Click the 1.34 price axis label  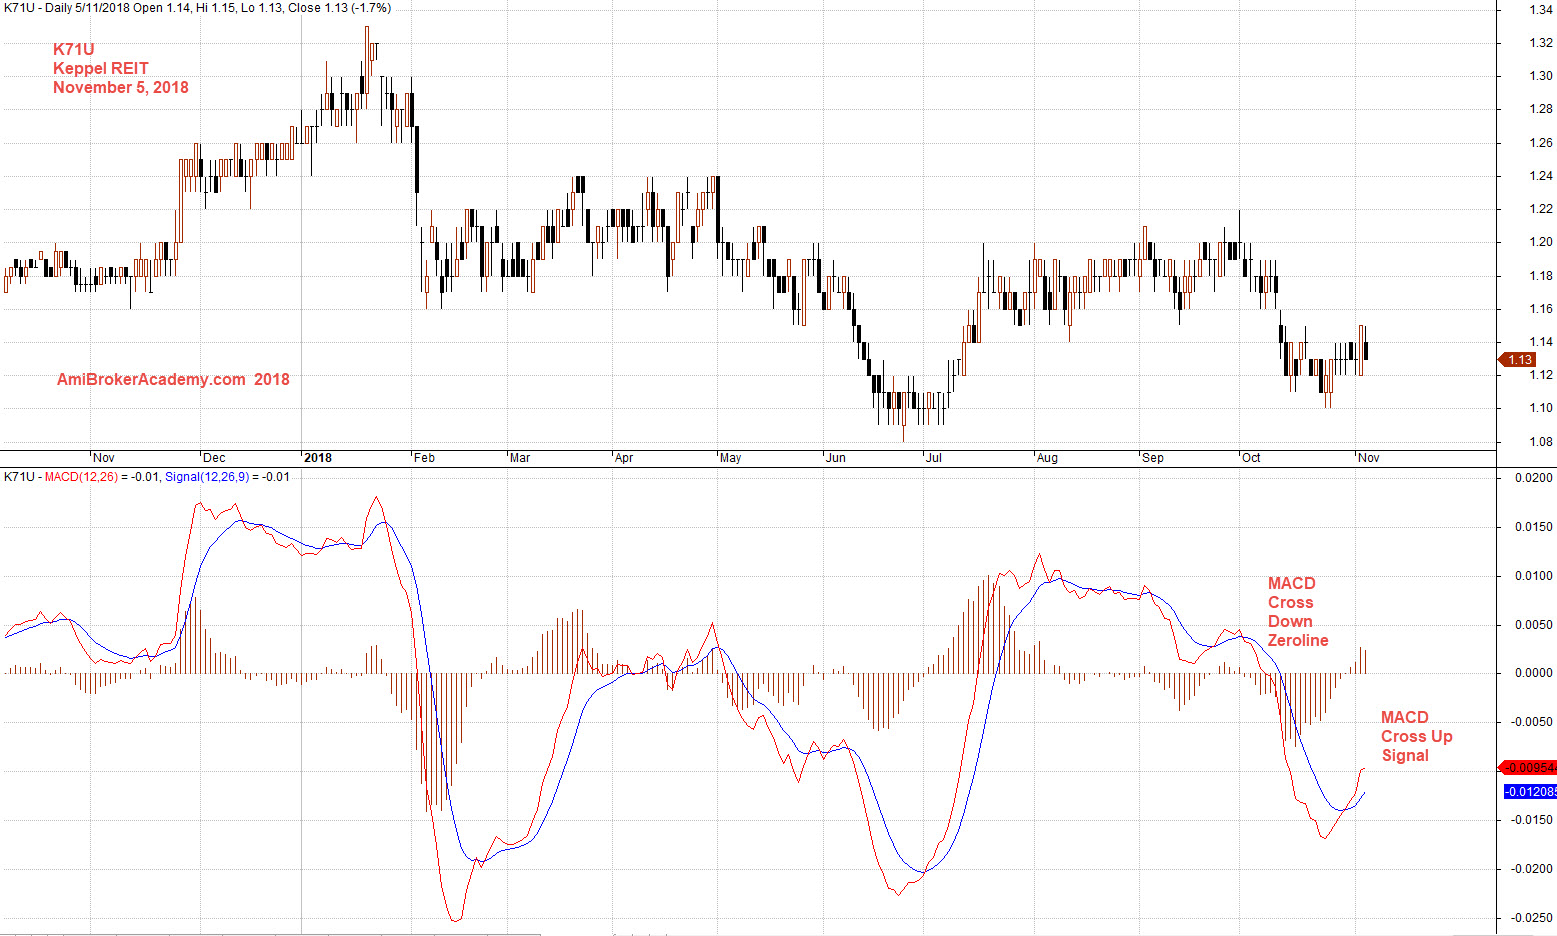pyautogui.click(x=1541, y=9)
